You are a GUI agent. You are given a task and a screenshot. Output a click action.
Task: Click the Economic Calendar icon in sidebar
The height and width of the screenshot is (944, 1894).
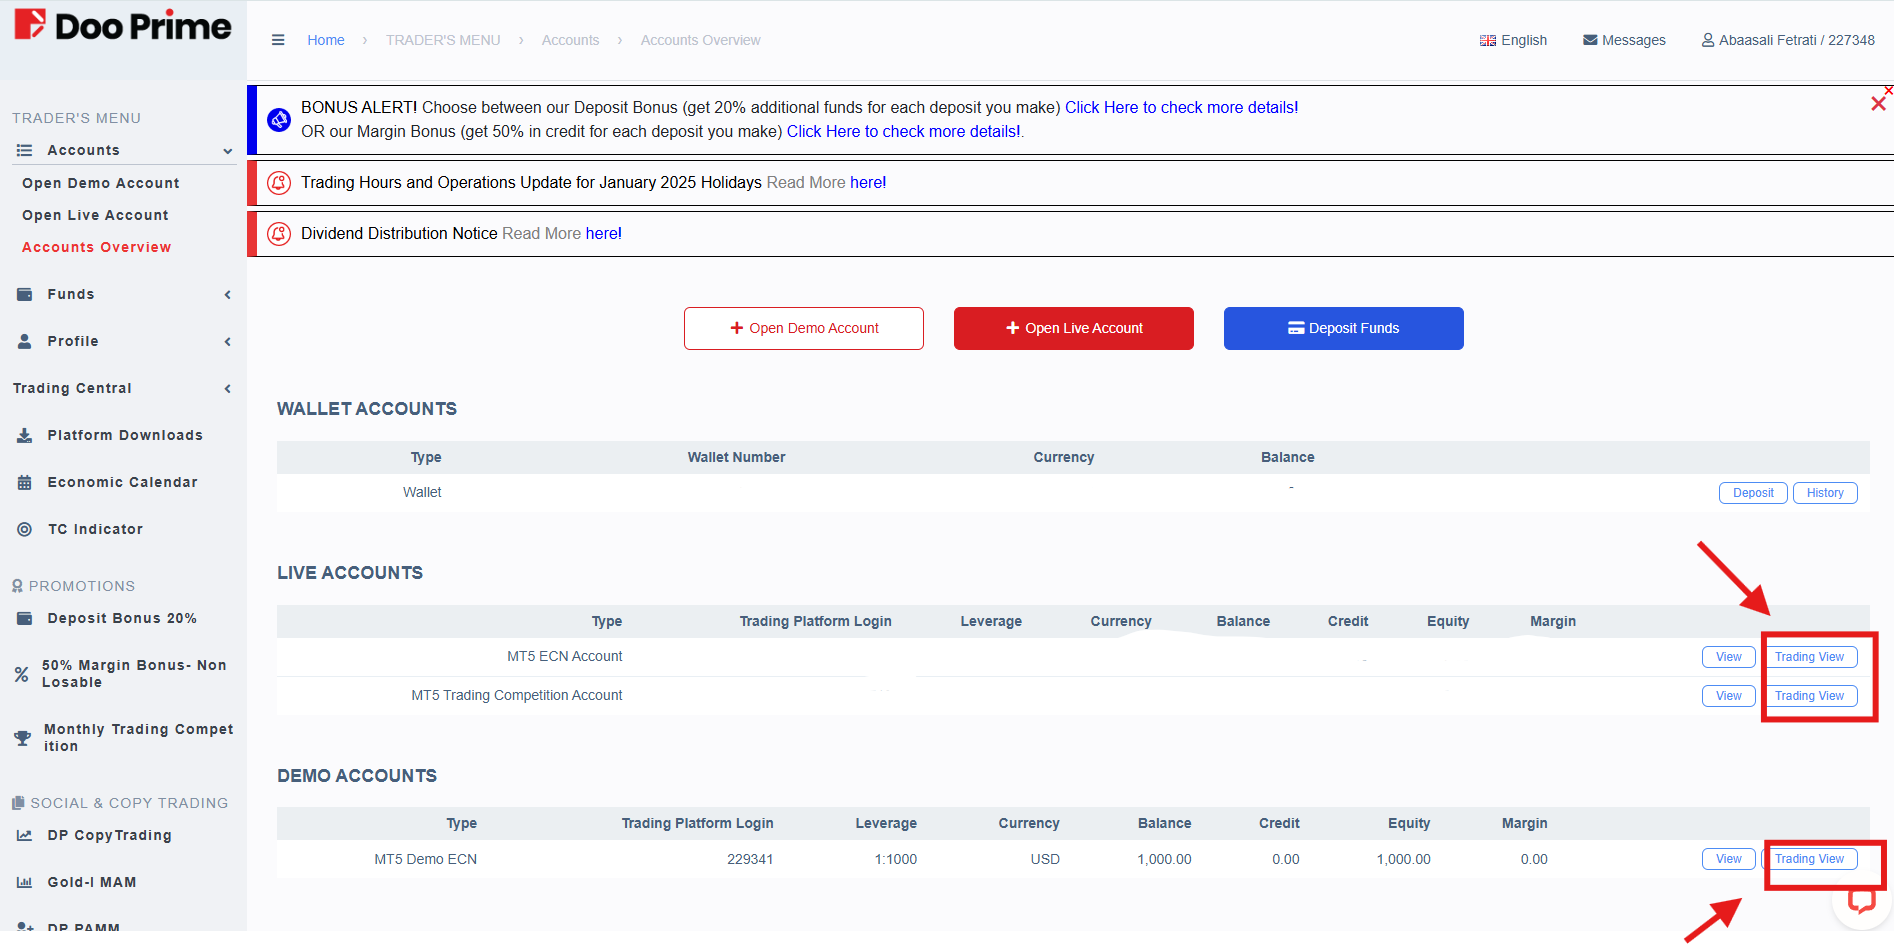pyautogui.click(x=25, y=482)
